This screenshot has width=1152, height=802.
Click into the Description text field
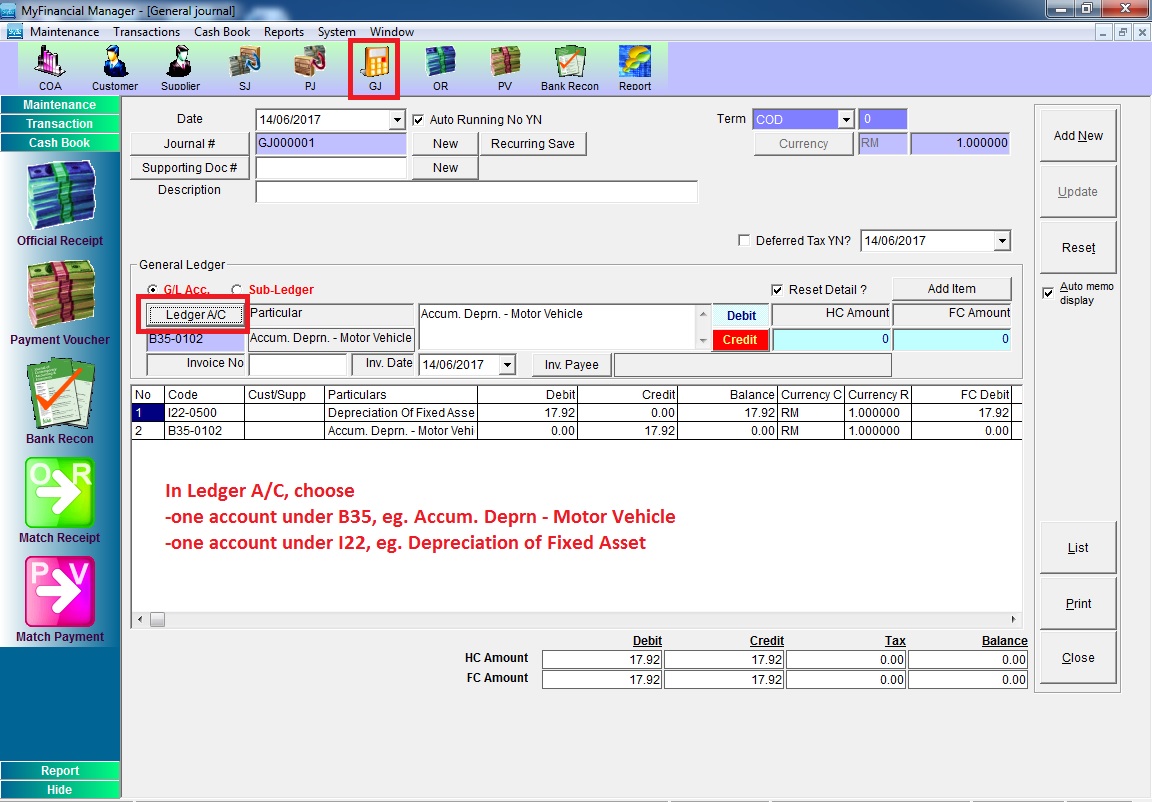(476, 192)
